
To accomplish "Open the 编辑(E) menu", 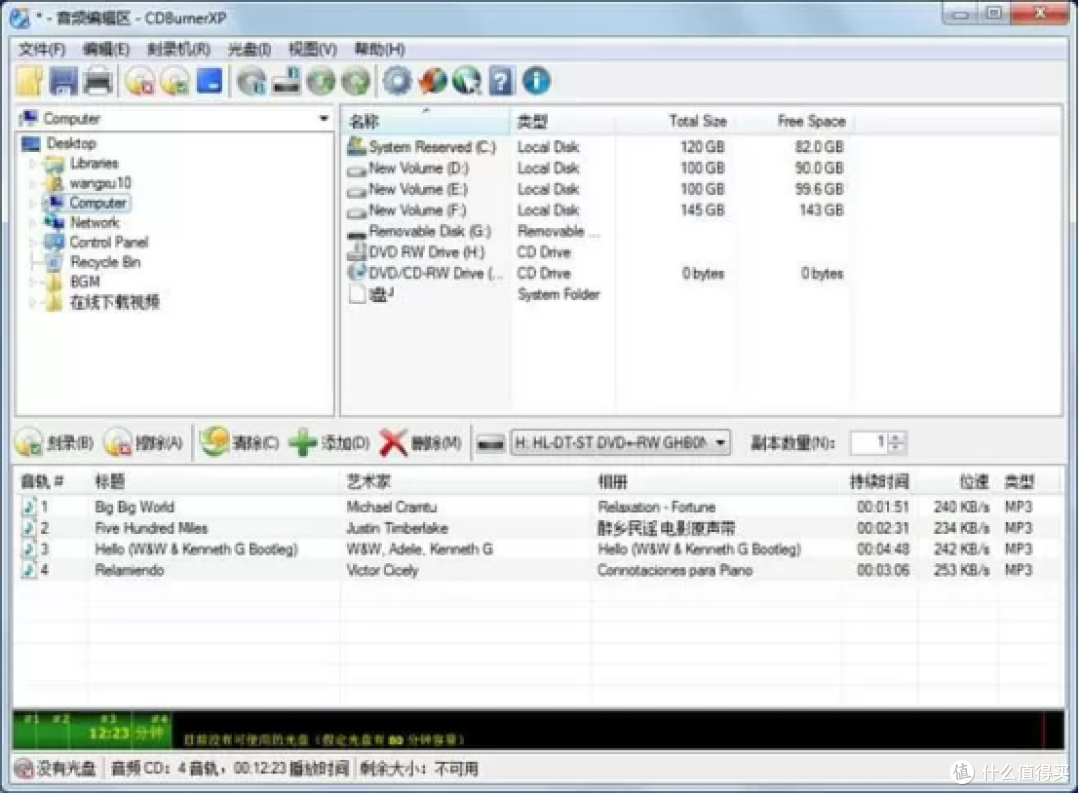I will (106, 50).
